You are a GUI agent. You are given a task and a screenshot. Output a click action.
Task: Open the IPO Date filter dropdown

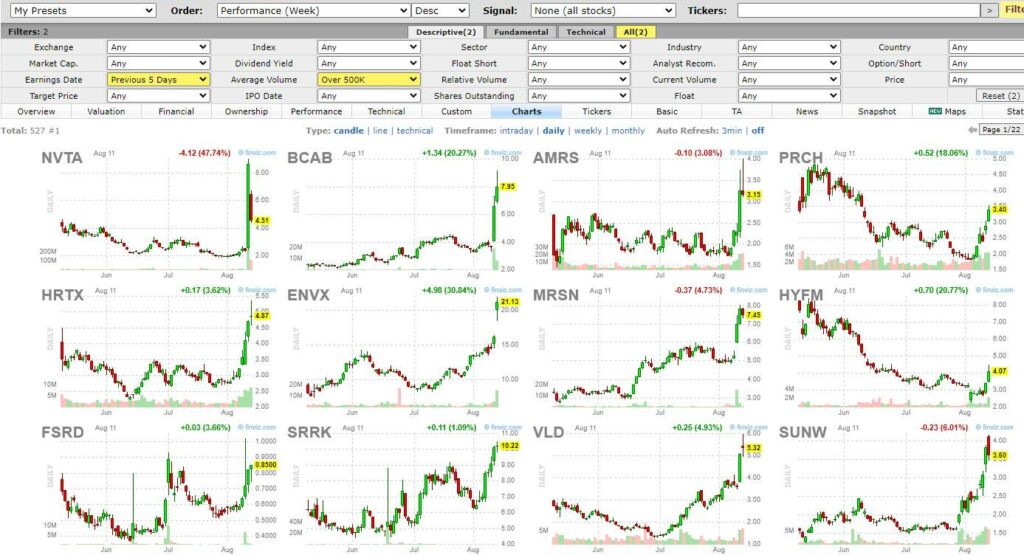[x=368, y=96]
